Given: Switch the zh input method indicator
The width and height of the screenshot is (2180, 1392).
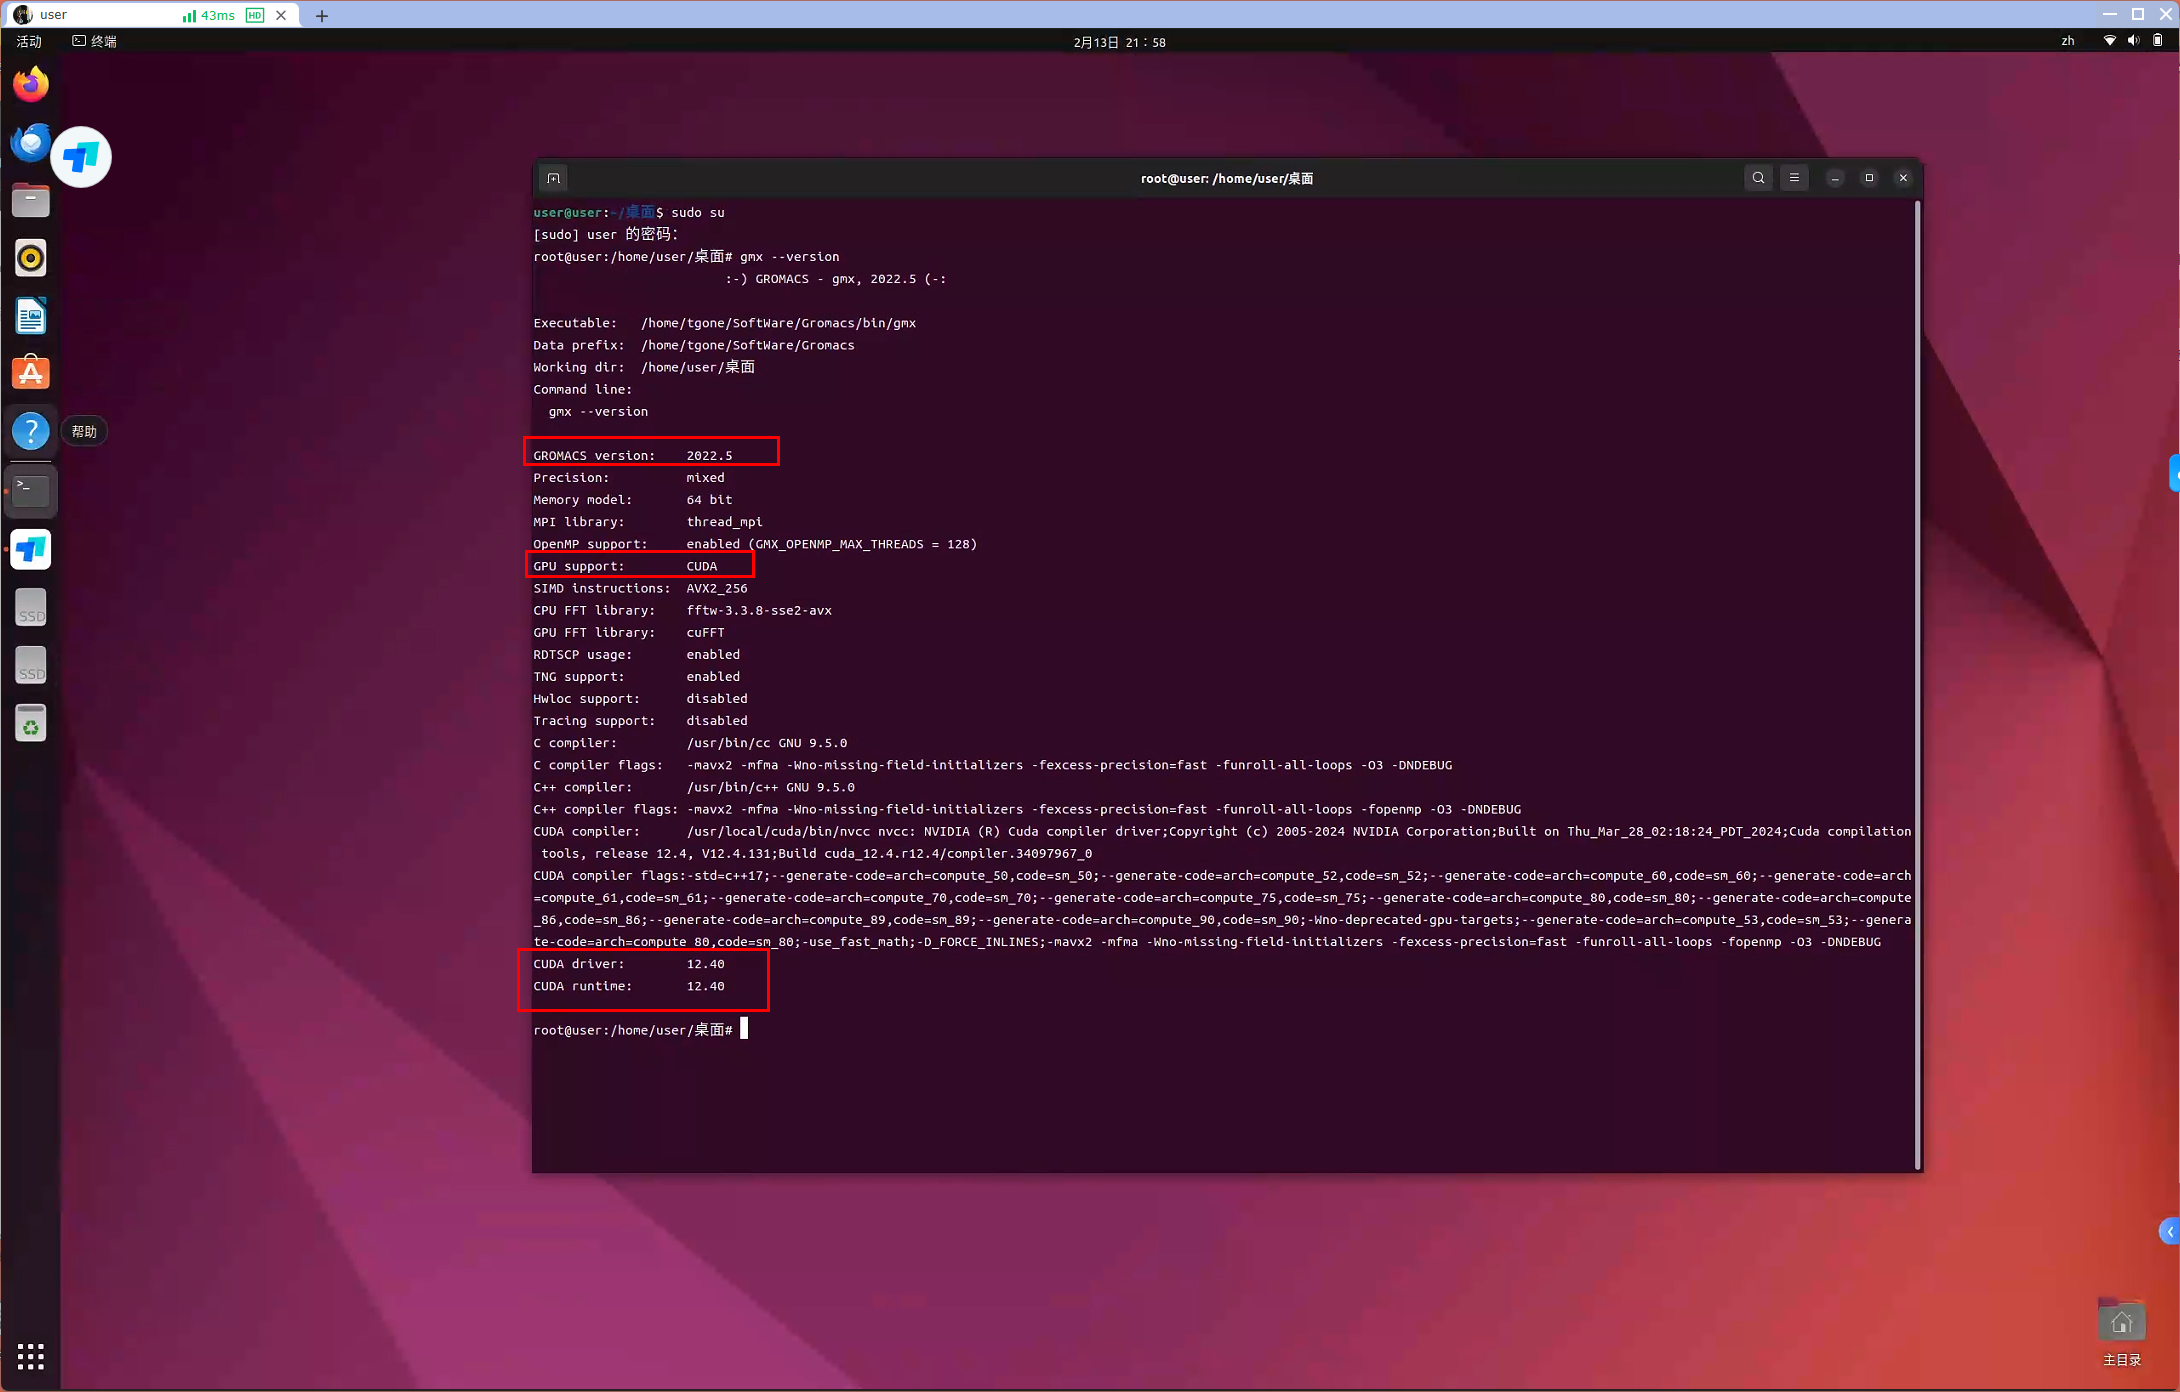Looking at the screenshot, I should tap(2067, 41).
